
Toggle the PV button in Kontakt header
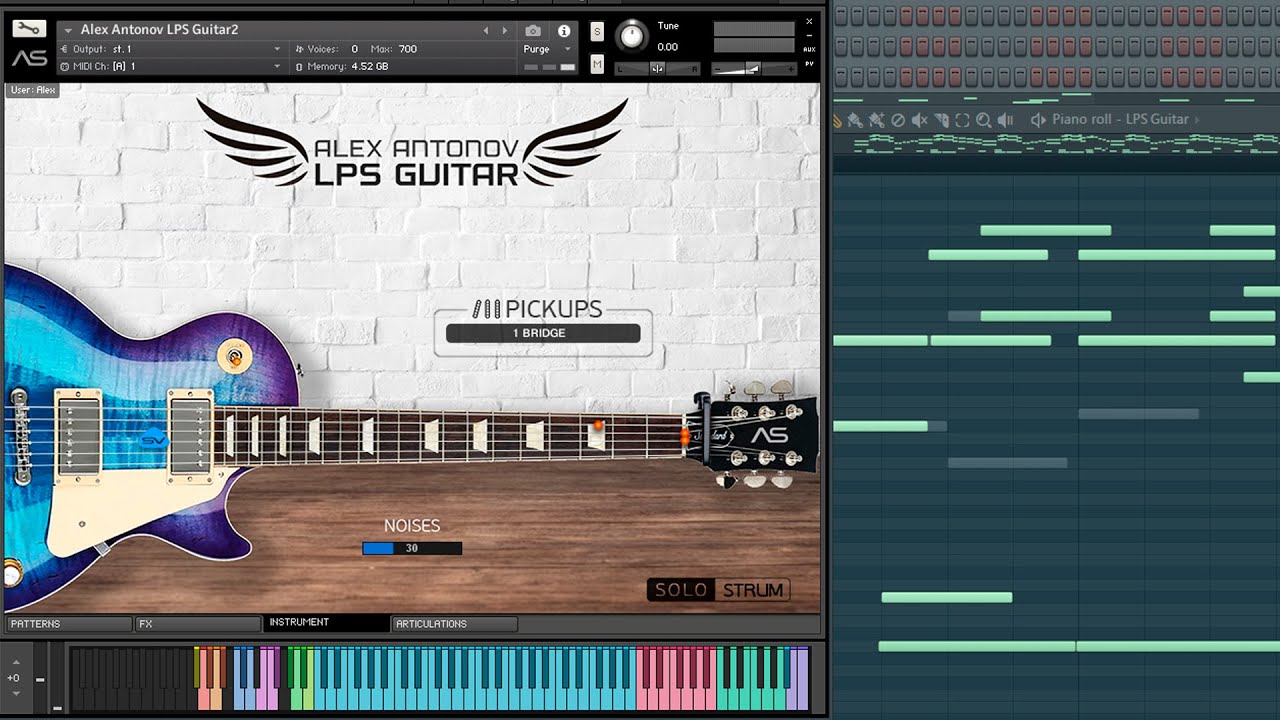(x=809, y=63)
